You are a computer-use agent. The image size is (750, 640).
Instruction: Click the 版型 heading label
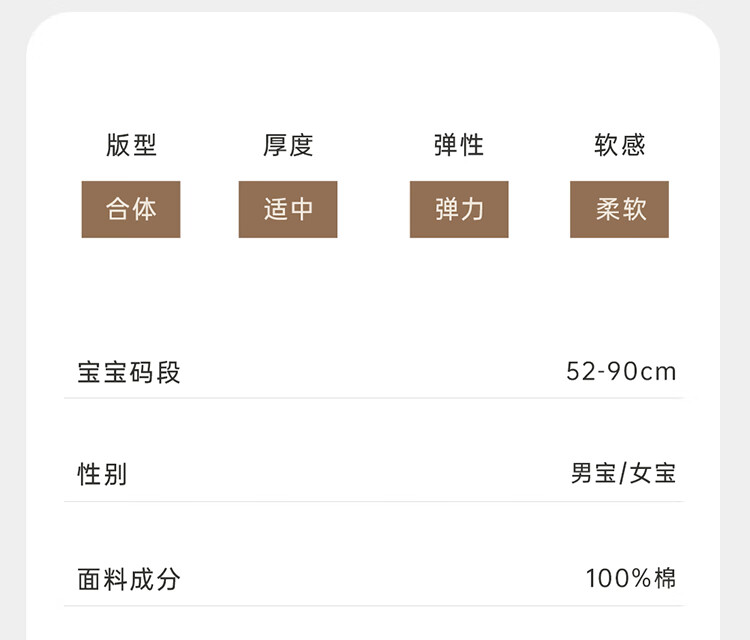[131, 146]
